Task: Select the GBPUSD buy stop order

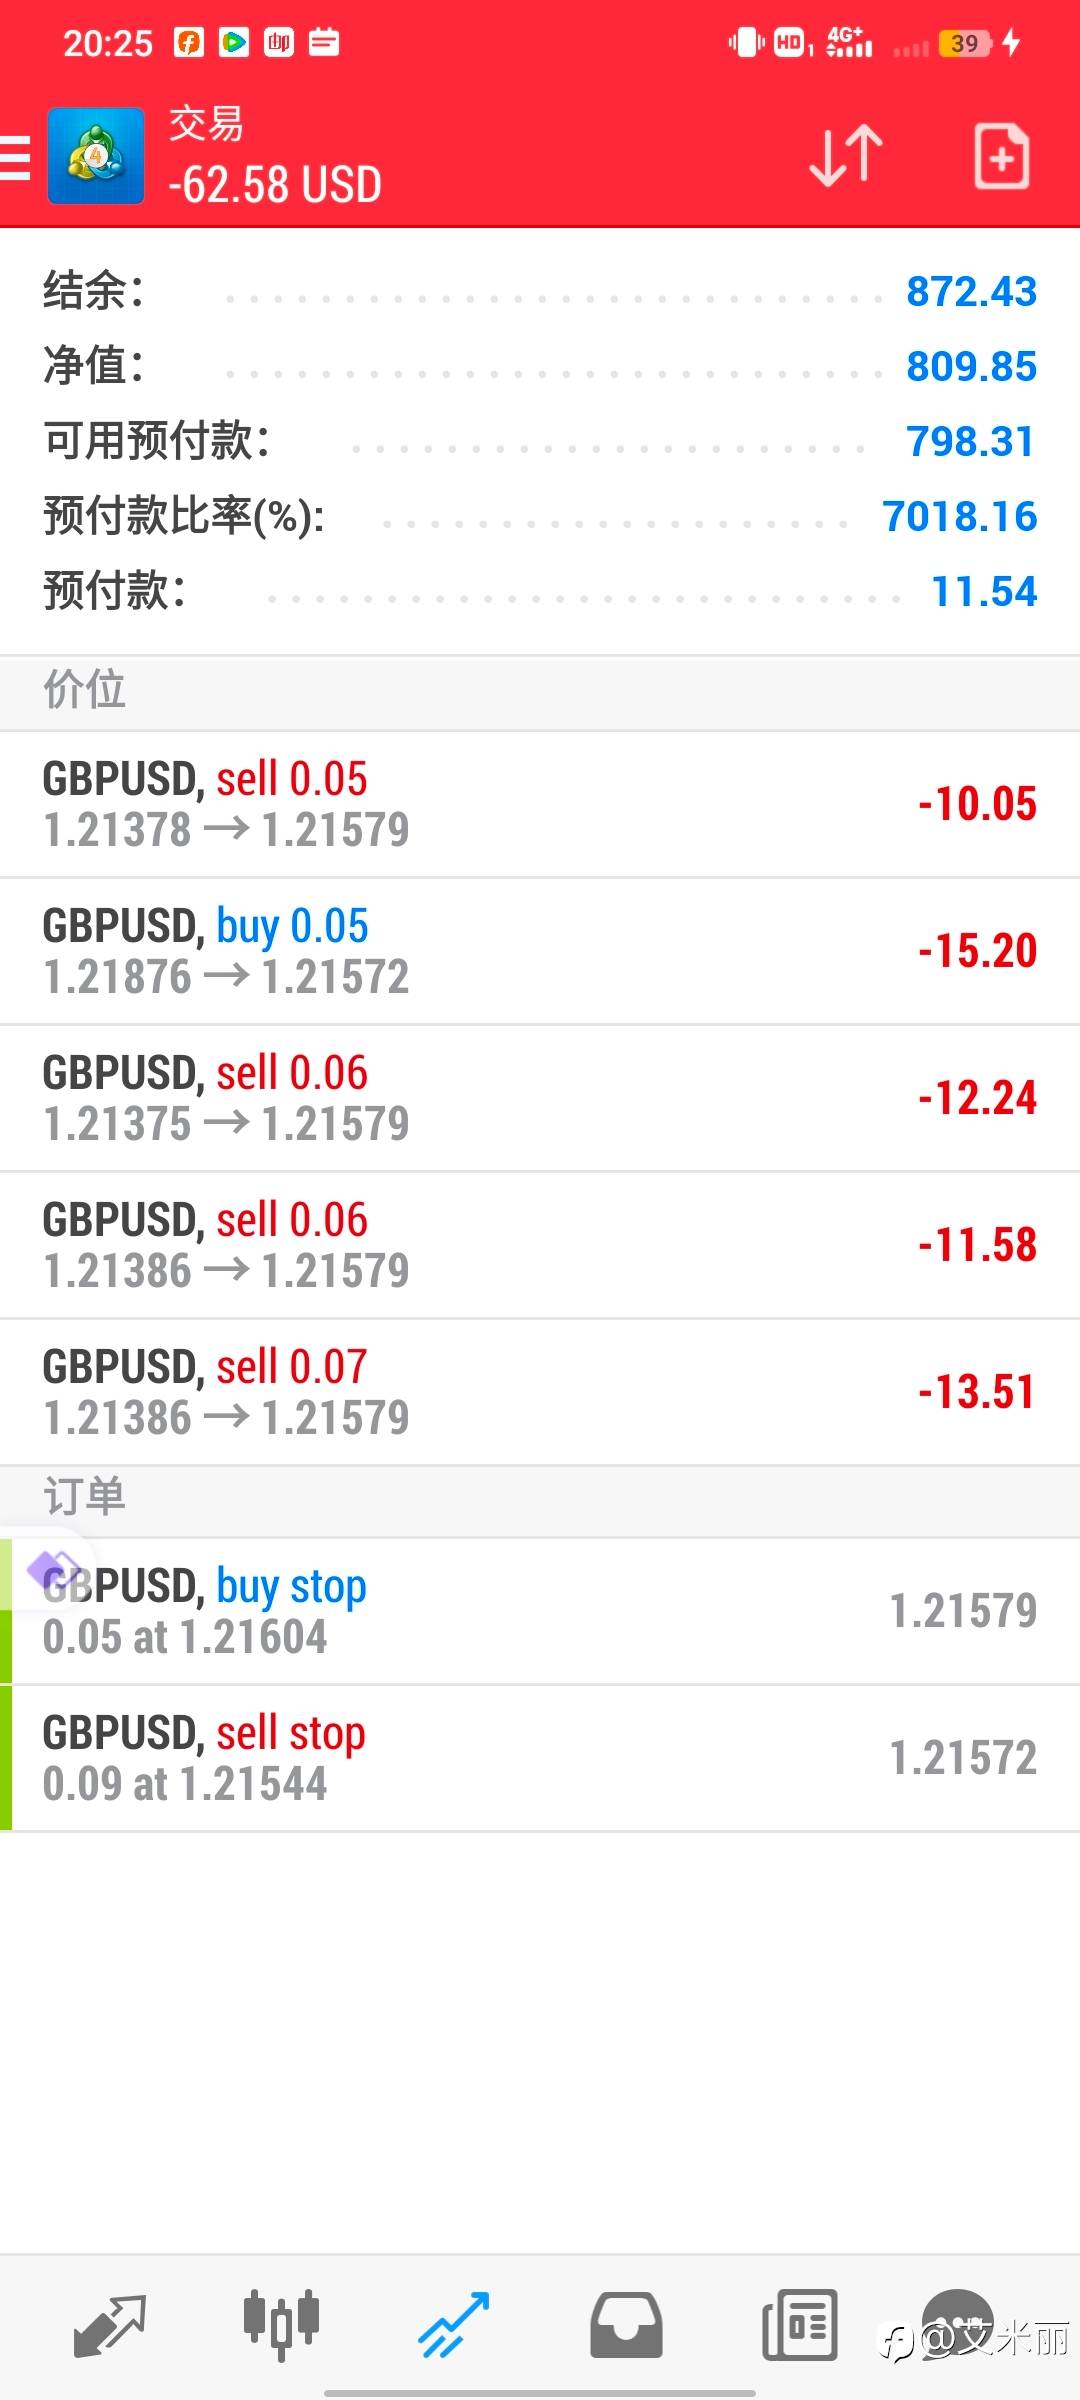Action: click(x=540, y=1611)
